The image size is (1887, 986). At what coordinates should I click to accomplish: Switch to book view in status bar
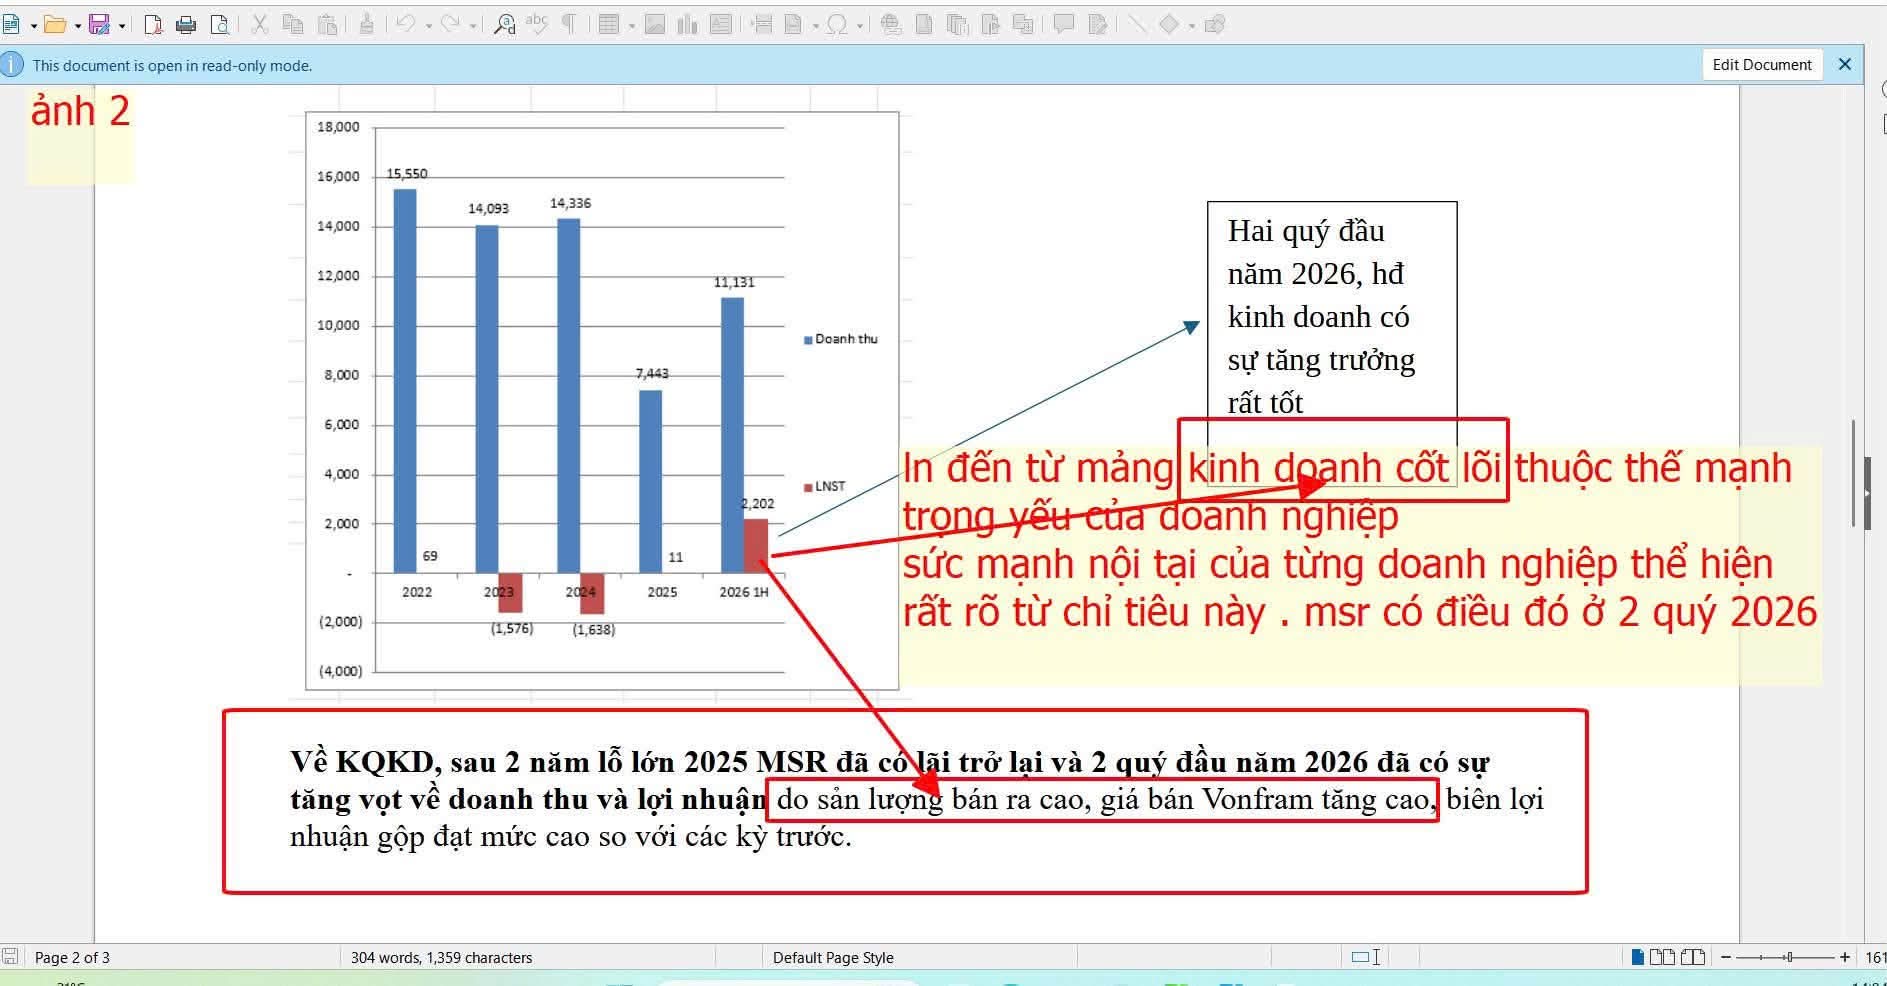tap(1693, 957)
